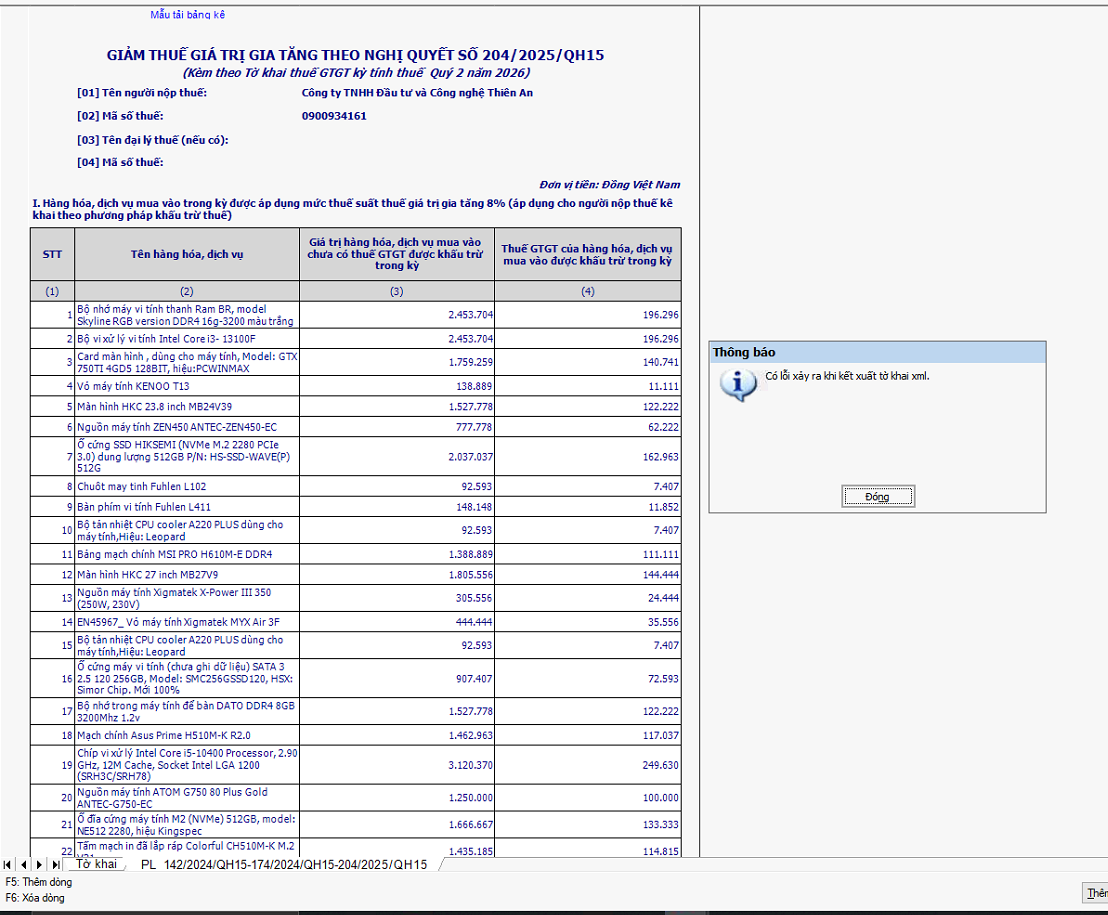Select value cell 3.120.370 for Intel Core i5-10400
The height and width of the screenshot is (915, 1108).
(x=397, y=765)
